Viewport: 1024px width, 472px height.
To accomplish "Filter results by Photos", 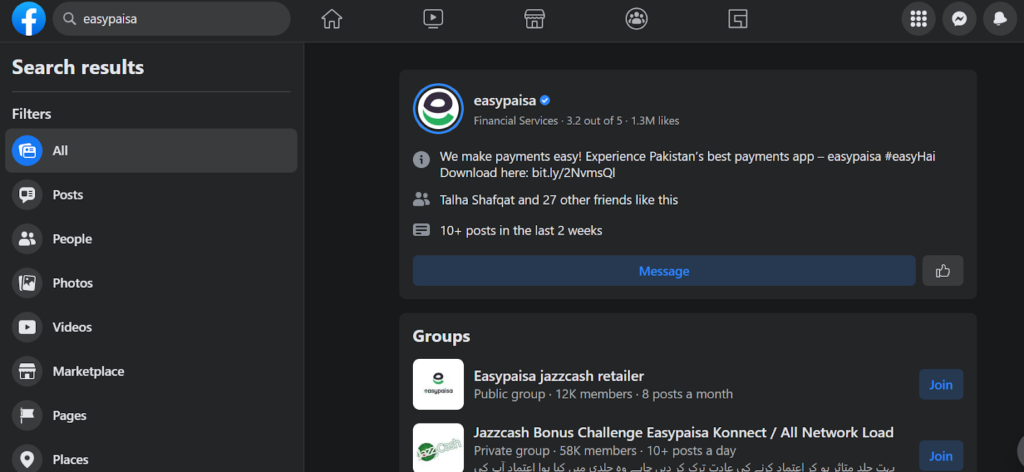I will [151, 283].
